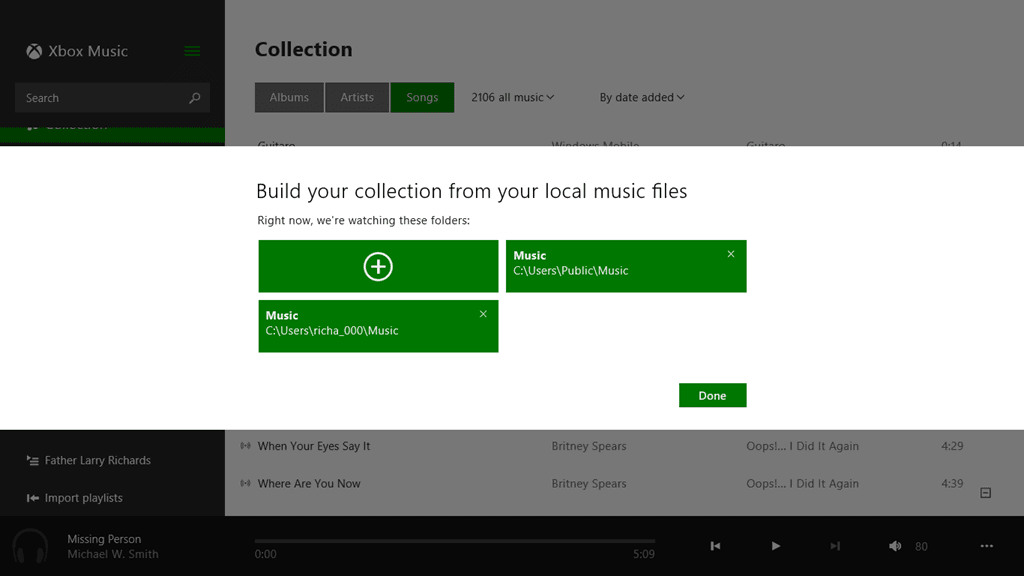Expand the 2106 all music dropdown

click(x=512, y=97)
